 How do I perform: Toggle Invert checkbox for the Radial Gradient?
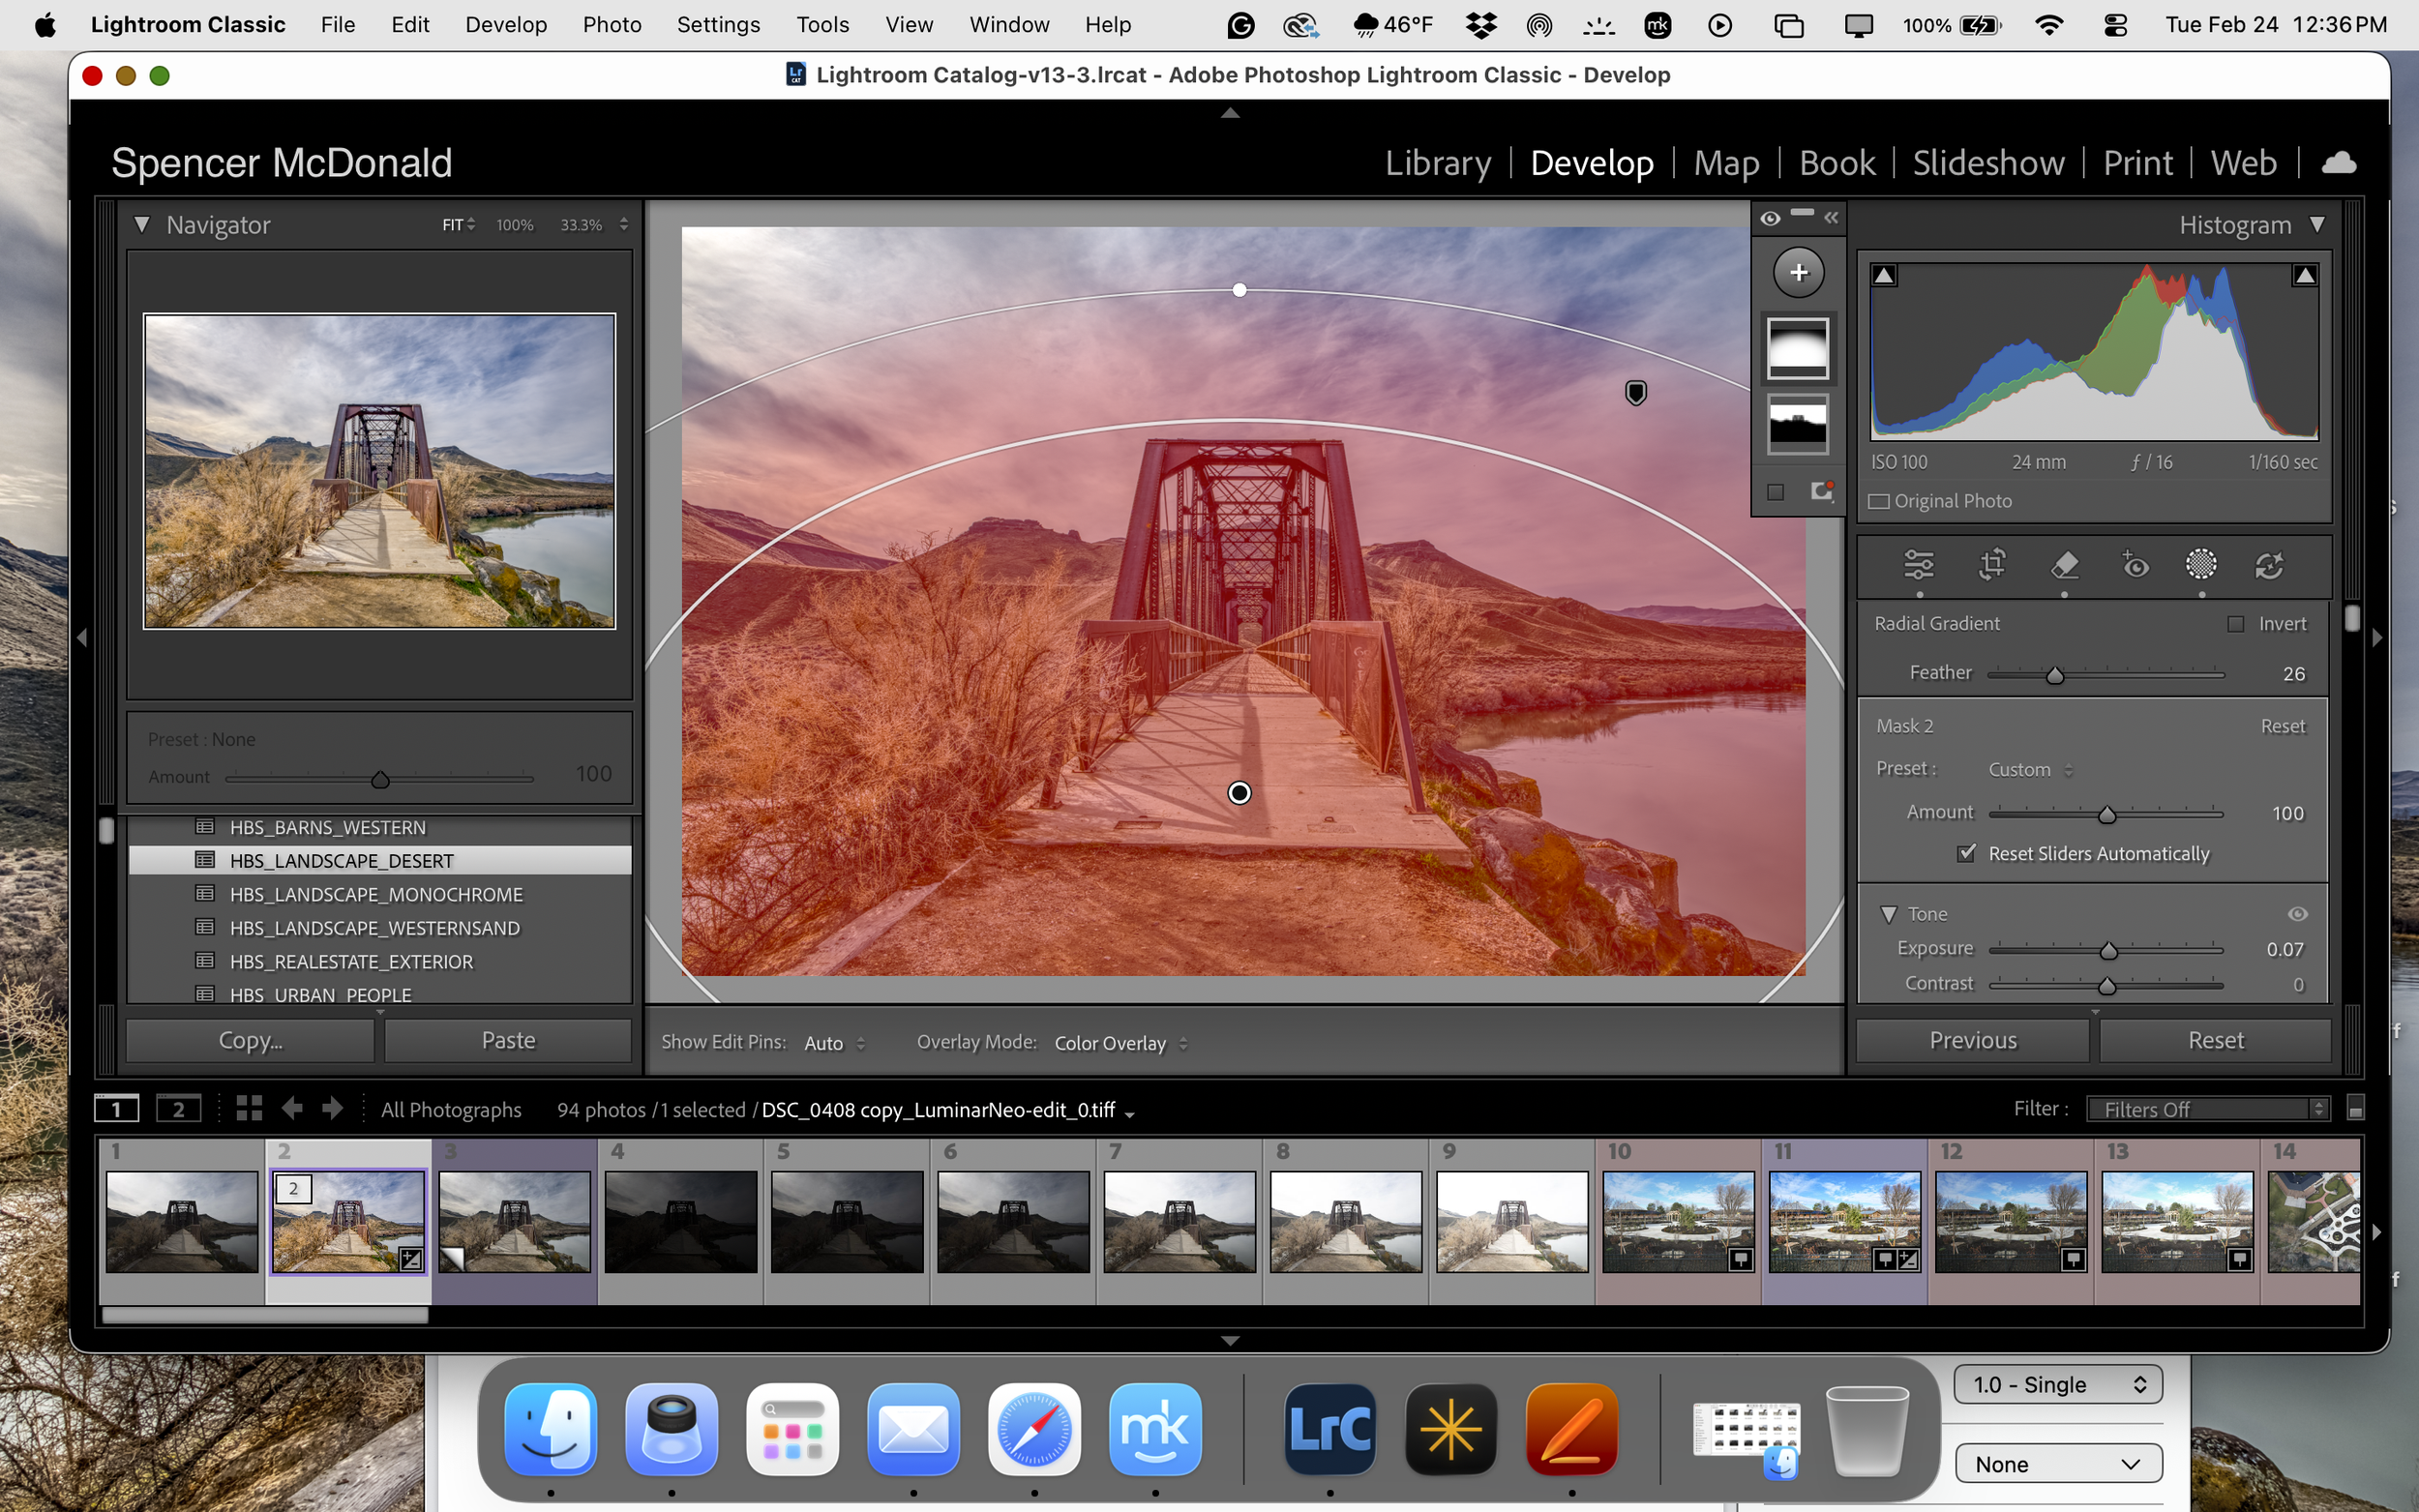click(2237, 623)
